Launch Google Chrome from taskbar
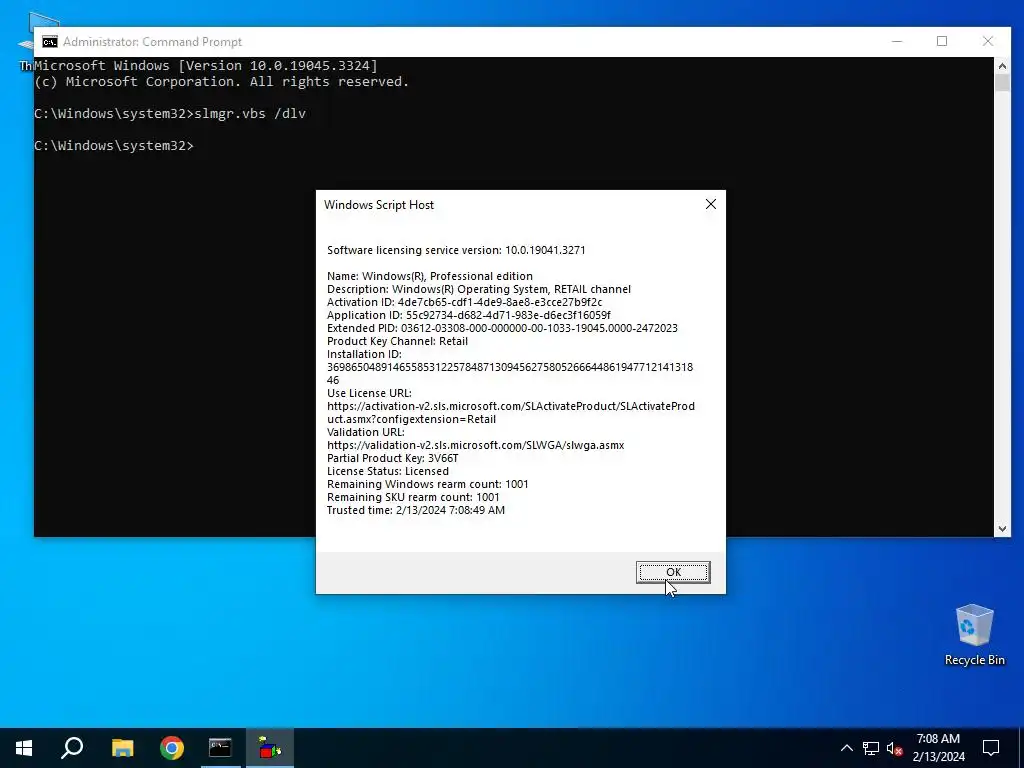Viewport: 1024px width, 768px height. coord(172,748)
